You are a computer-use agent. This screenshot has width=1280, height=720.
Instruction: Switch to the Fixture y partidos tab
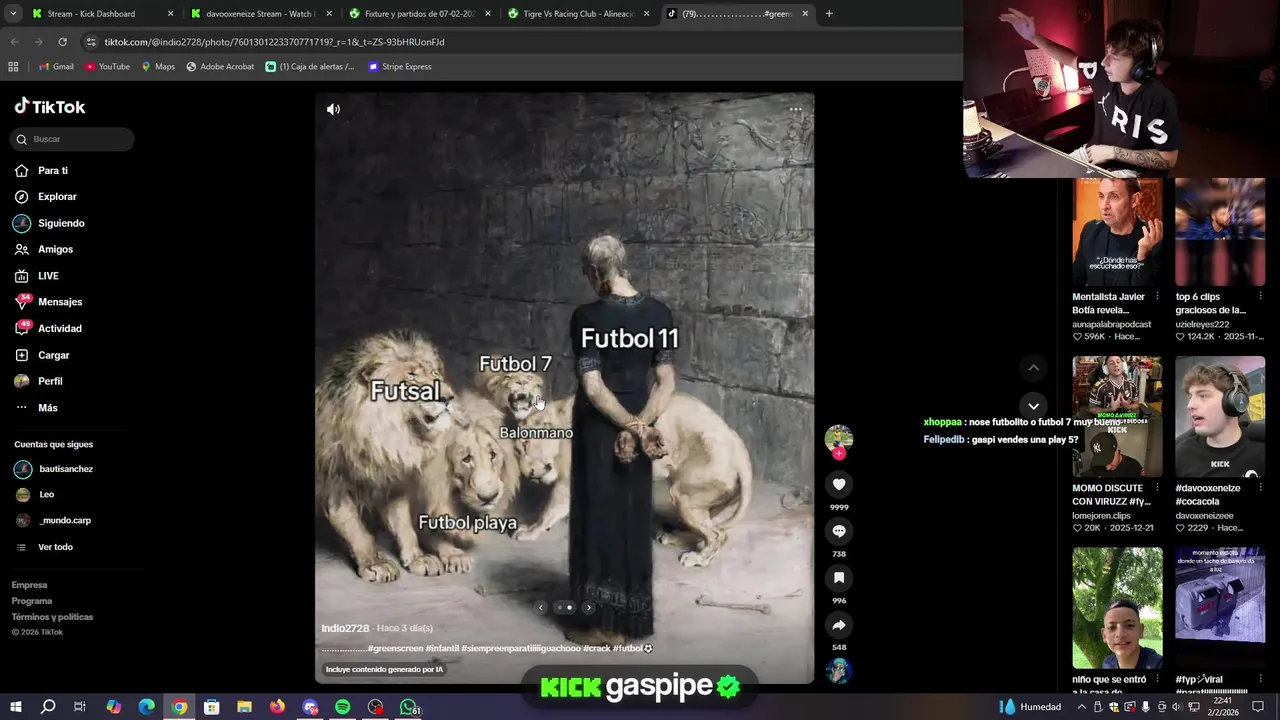(x=418, y=14)
